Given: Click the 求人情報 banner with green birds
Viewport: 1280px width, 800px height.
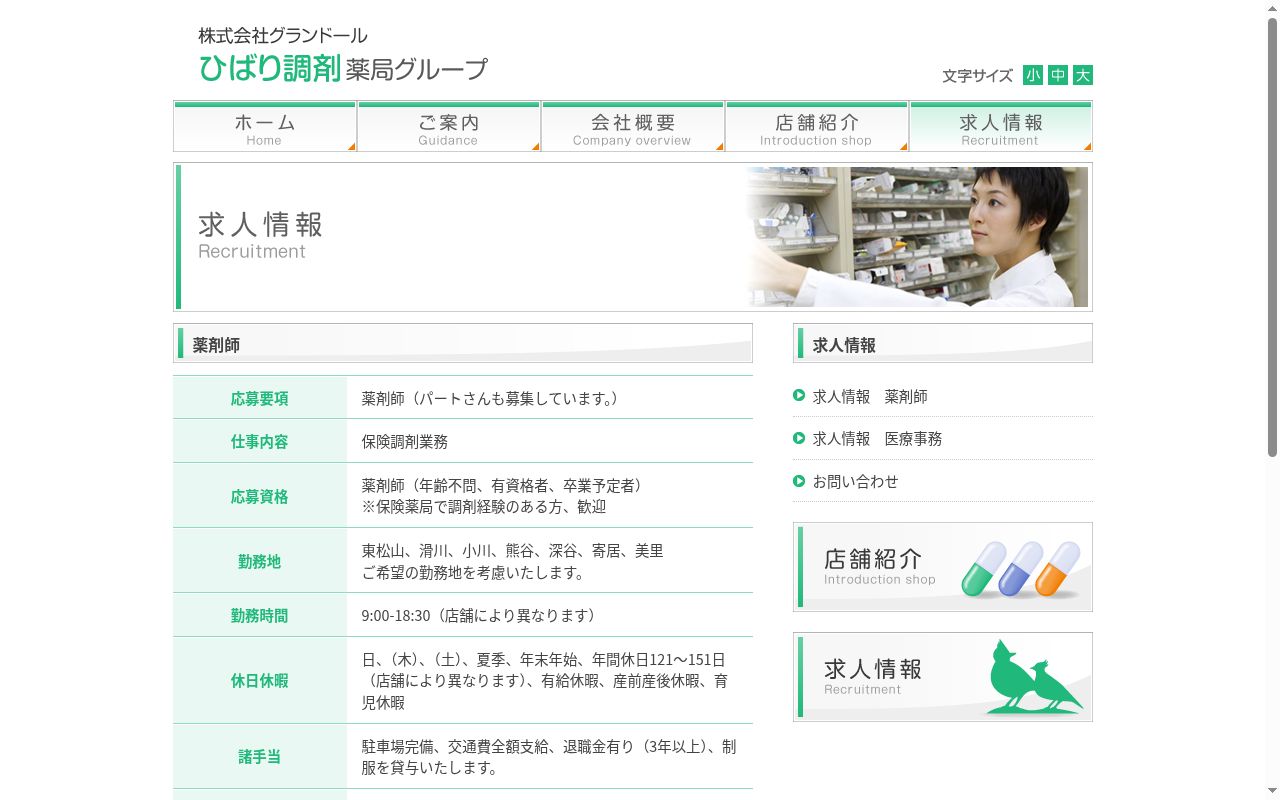Looking at the screenshot, I should coord(943,677).
